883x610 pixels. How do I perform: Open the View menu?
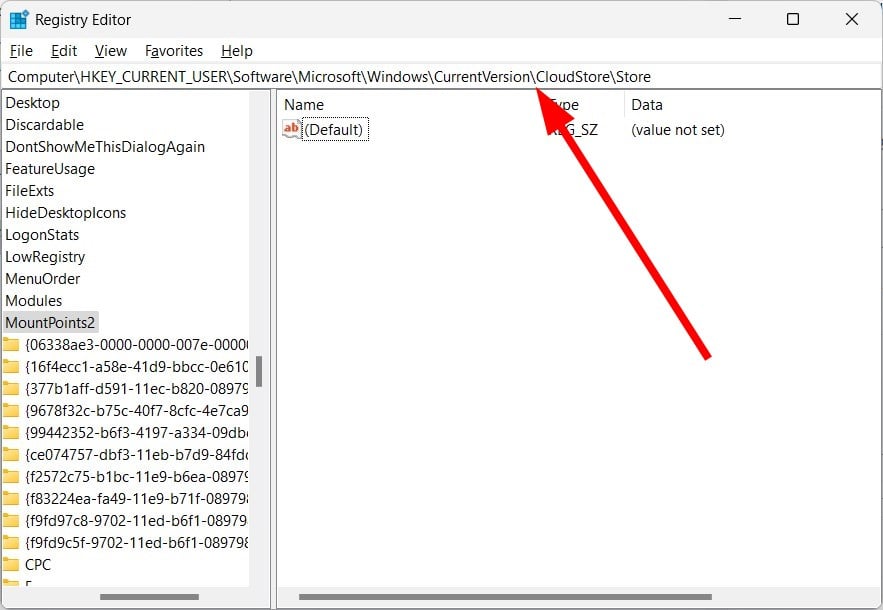[x=111, y=51]
